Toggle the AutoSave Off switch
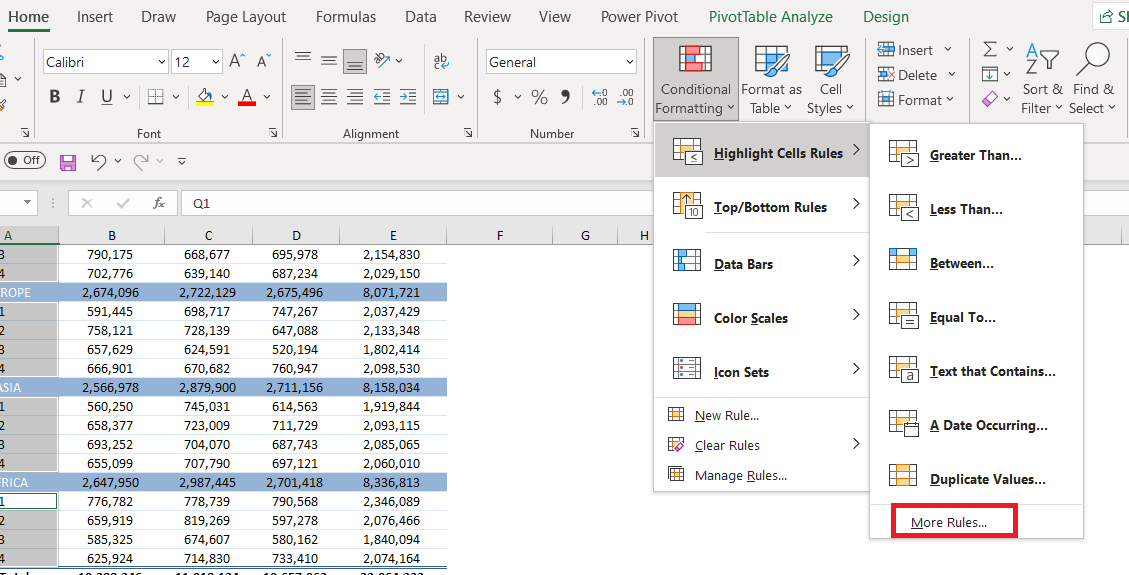The image size is (1129, 575). pyautogui.click(x=24, y=160)
